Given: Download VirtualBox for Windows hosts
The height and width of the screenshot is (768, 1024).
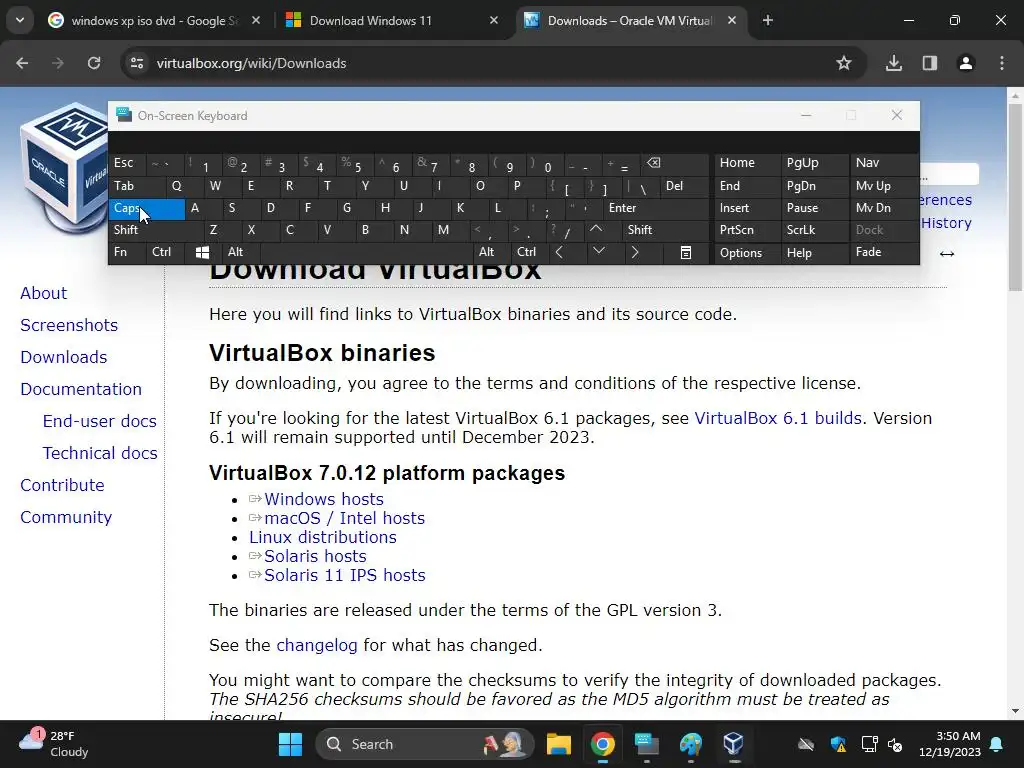Looking at the screenshot, I should pyautogui.click(x=323, y=499).
